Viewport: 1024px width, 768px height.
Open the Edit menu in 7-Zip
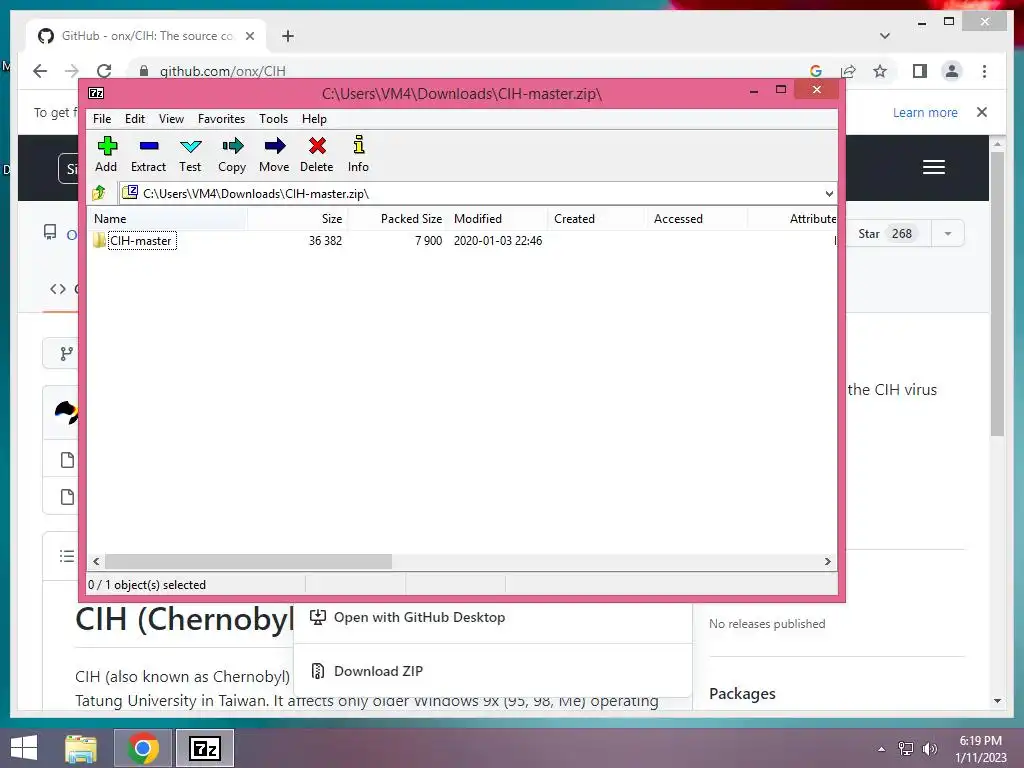pyautogui.click(x=135, y=119)
